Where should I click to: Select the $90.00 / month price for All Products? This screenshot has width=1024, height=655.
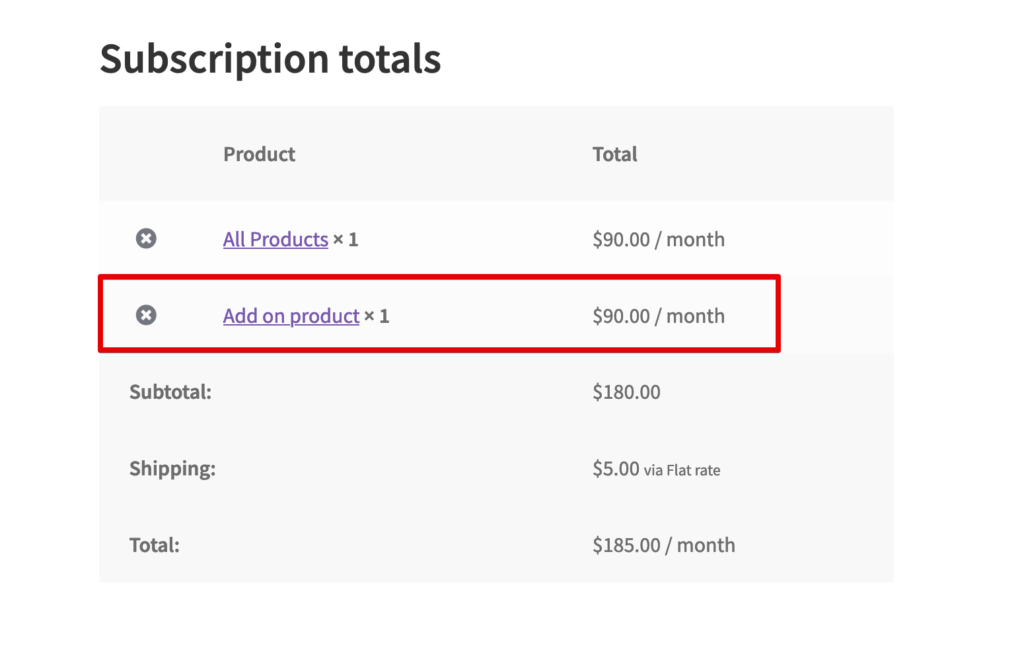[x=658, y=238]
